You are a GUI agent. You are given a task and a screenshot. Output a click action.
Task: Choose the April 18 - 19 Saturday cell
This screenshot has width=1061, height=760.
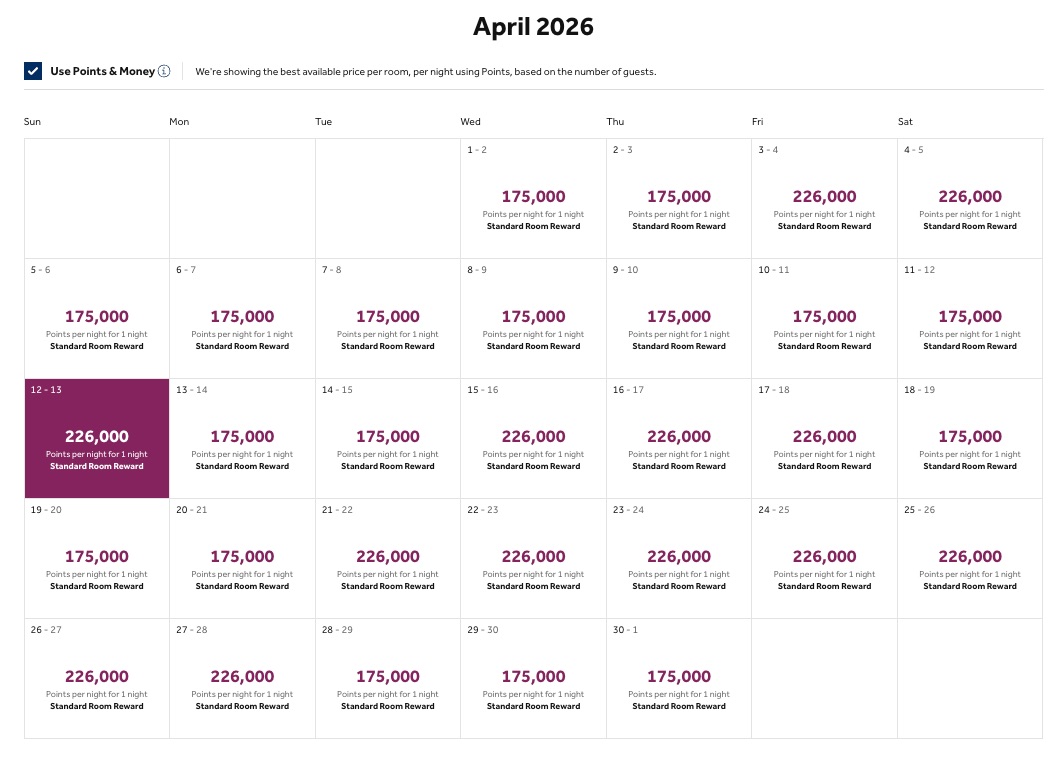(x=970, y=438)
